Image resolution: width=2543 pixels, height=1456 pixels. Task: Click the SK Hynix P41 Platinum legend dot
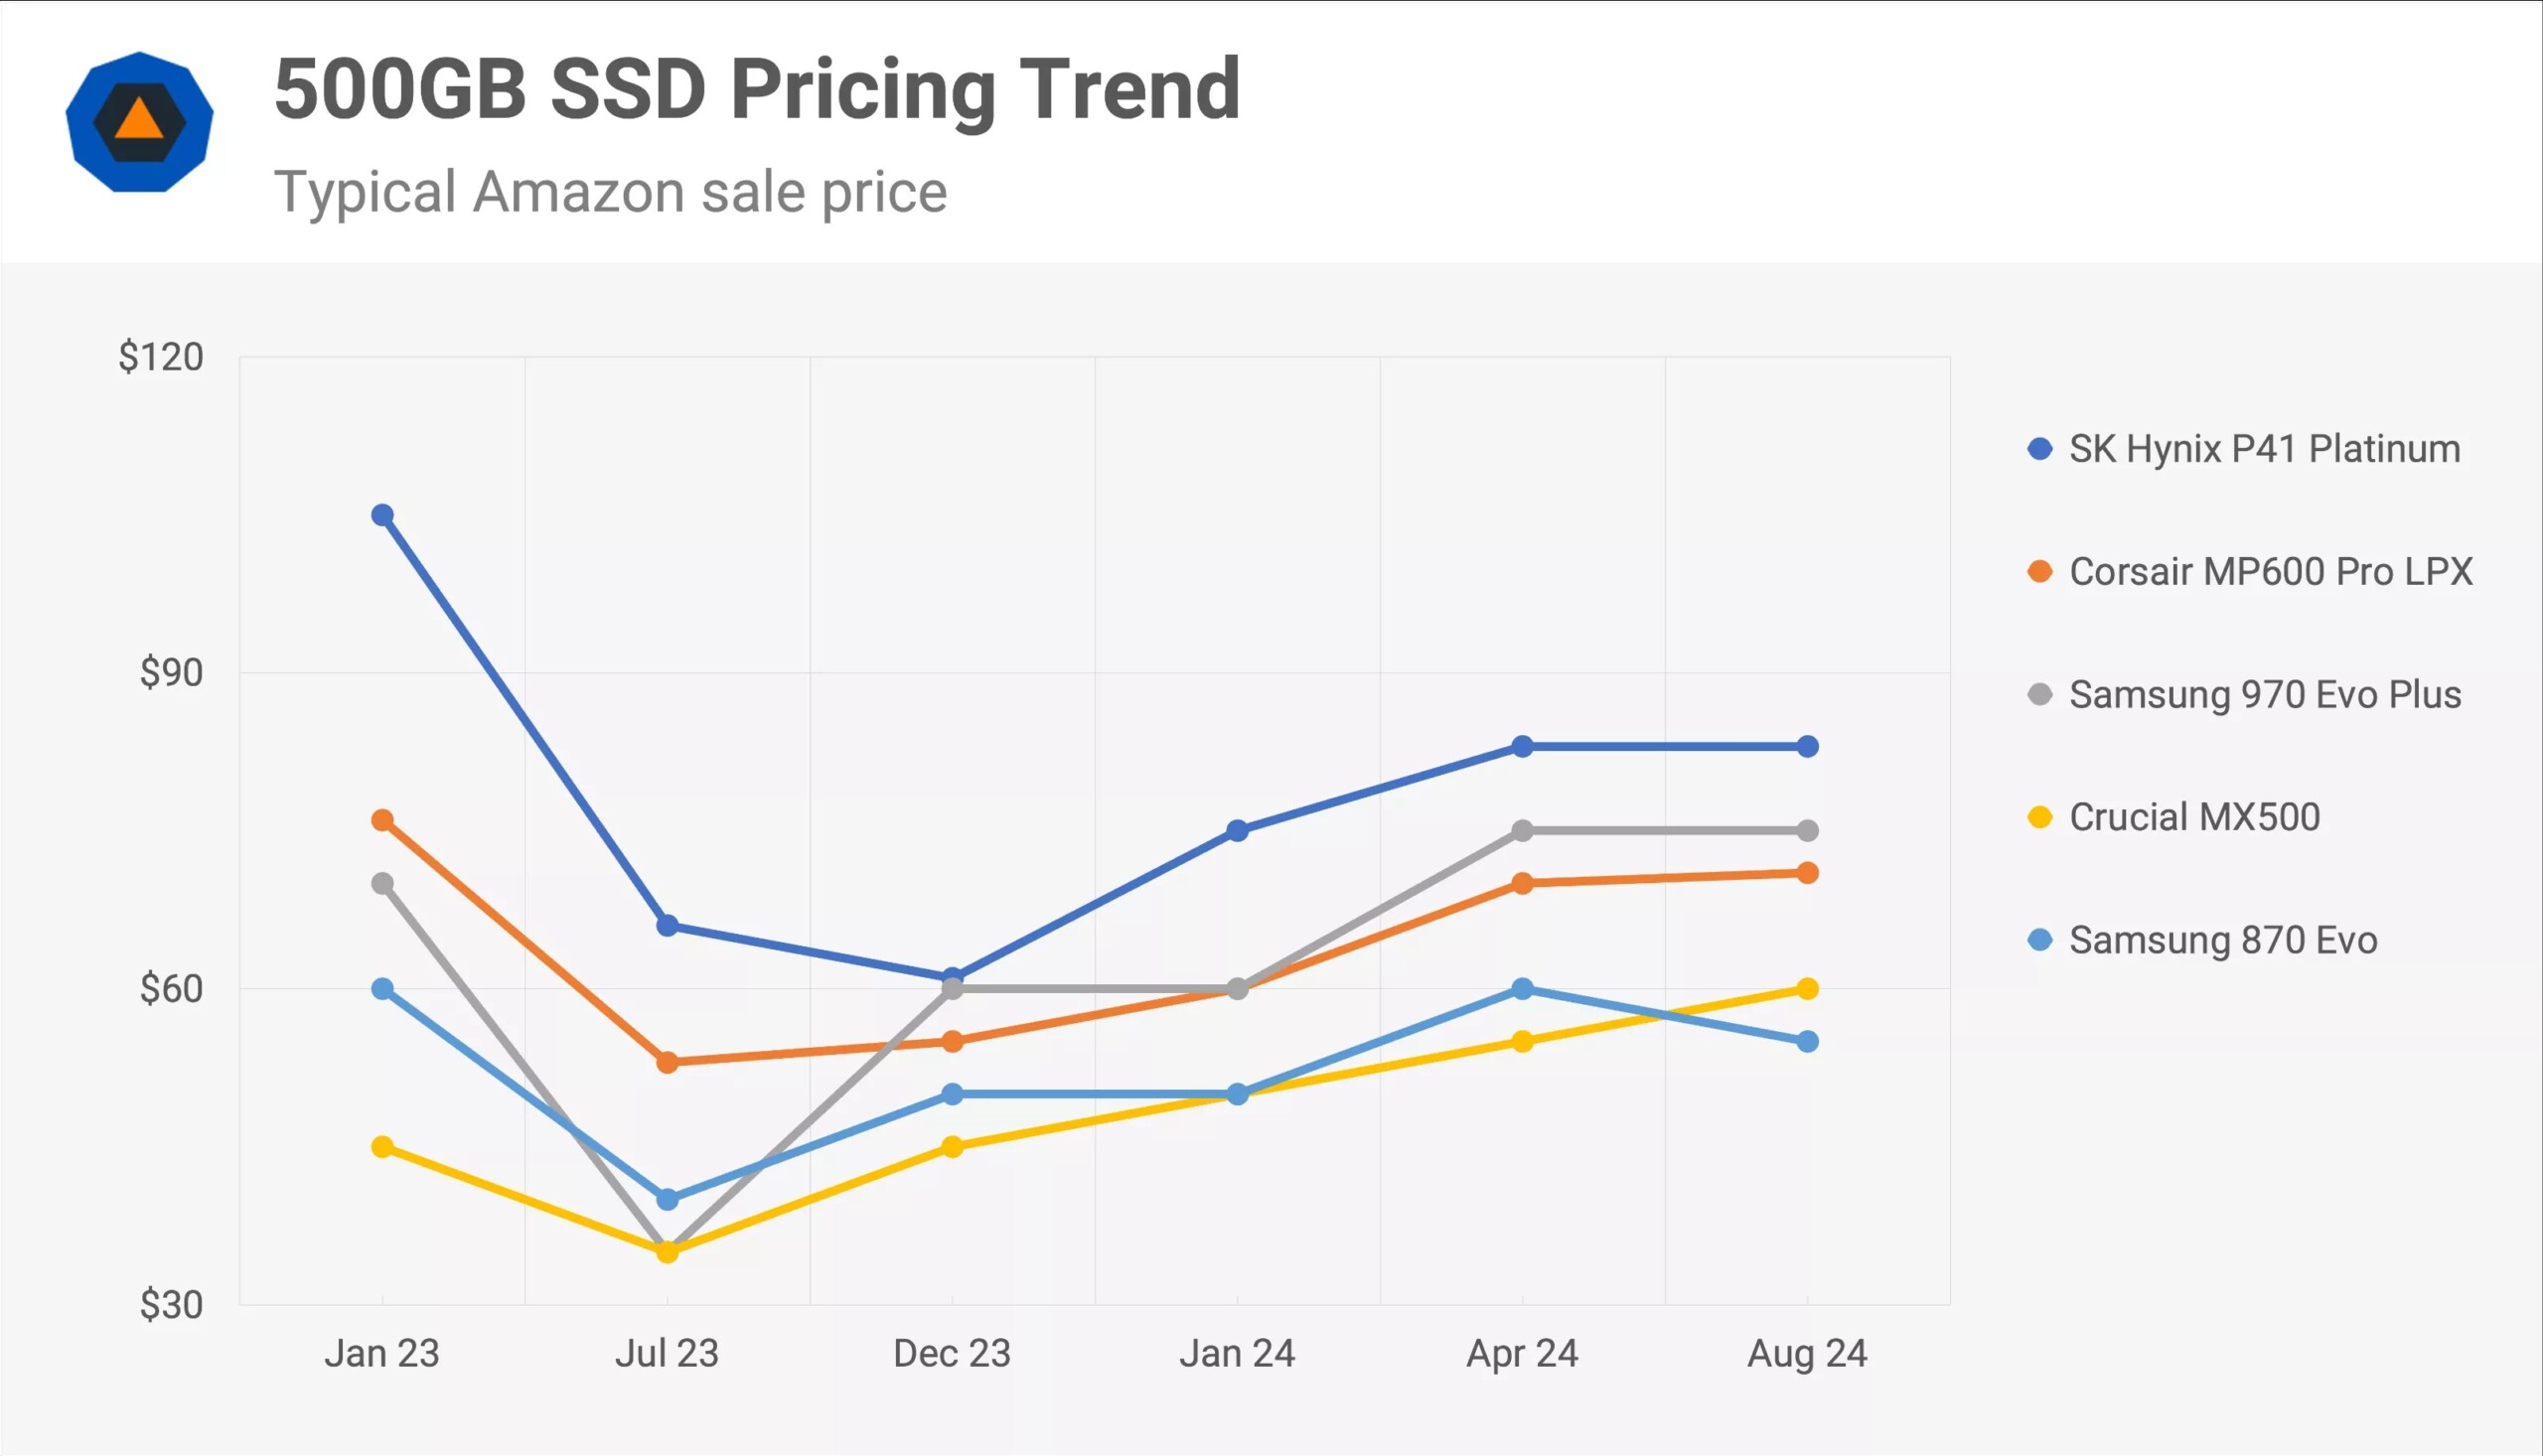pos(2039,449)
